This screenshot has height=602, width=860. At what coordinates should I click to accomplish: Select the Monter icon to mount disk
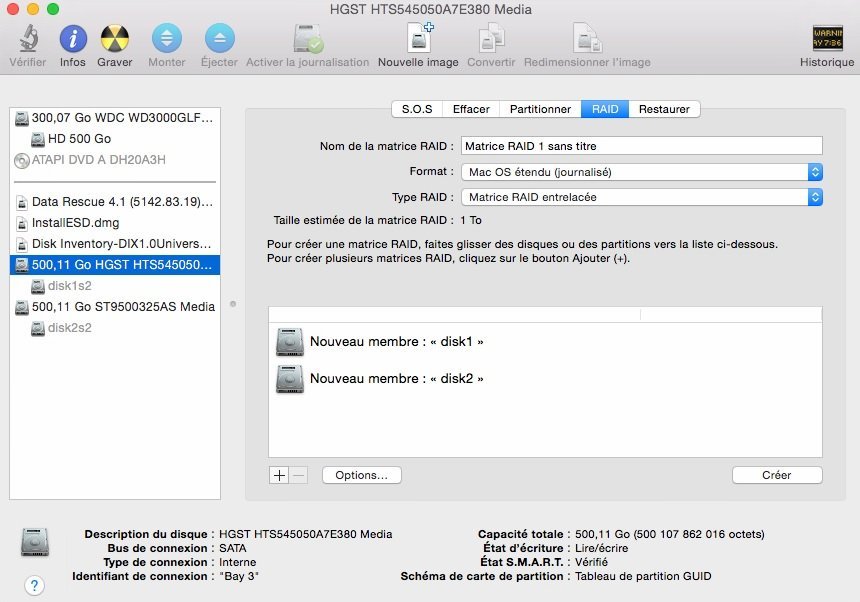pos(166,40)
